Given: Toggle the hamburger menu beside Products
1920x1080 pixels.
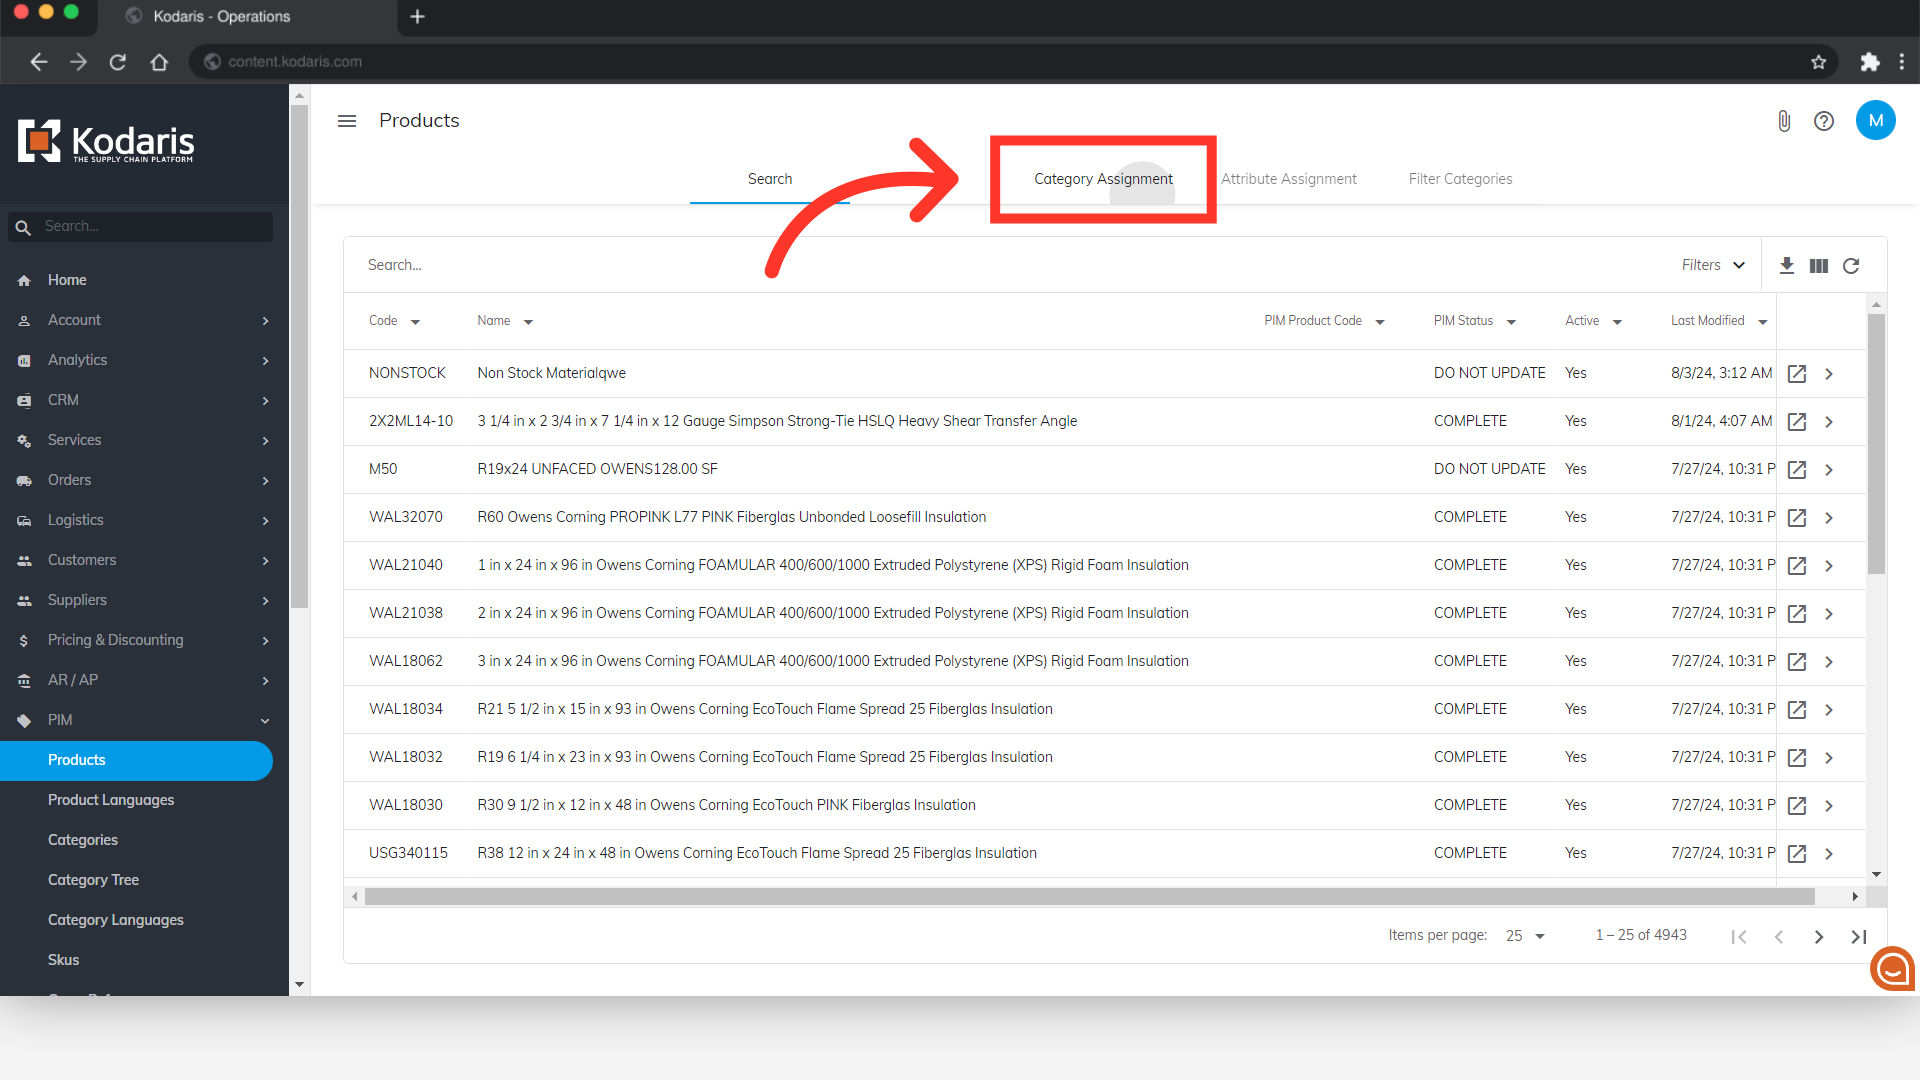Looking at the screenshot, I should pyautogui.click(x=347, y=121).
